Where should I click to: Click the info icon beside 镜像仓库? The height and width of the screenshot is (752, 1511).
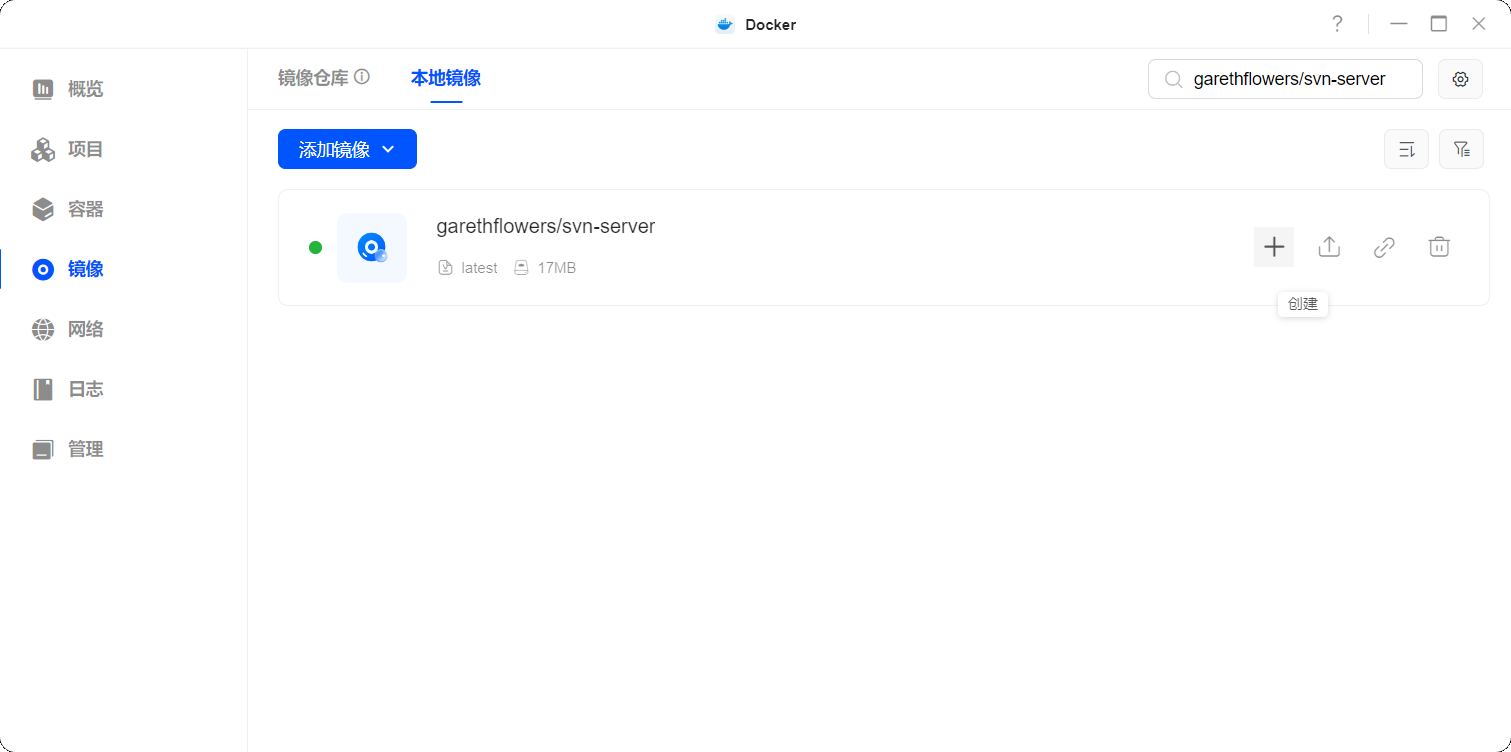tap(362, 77)
